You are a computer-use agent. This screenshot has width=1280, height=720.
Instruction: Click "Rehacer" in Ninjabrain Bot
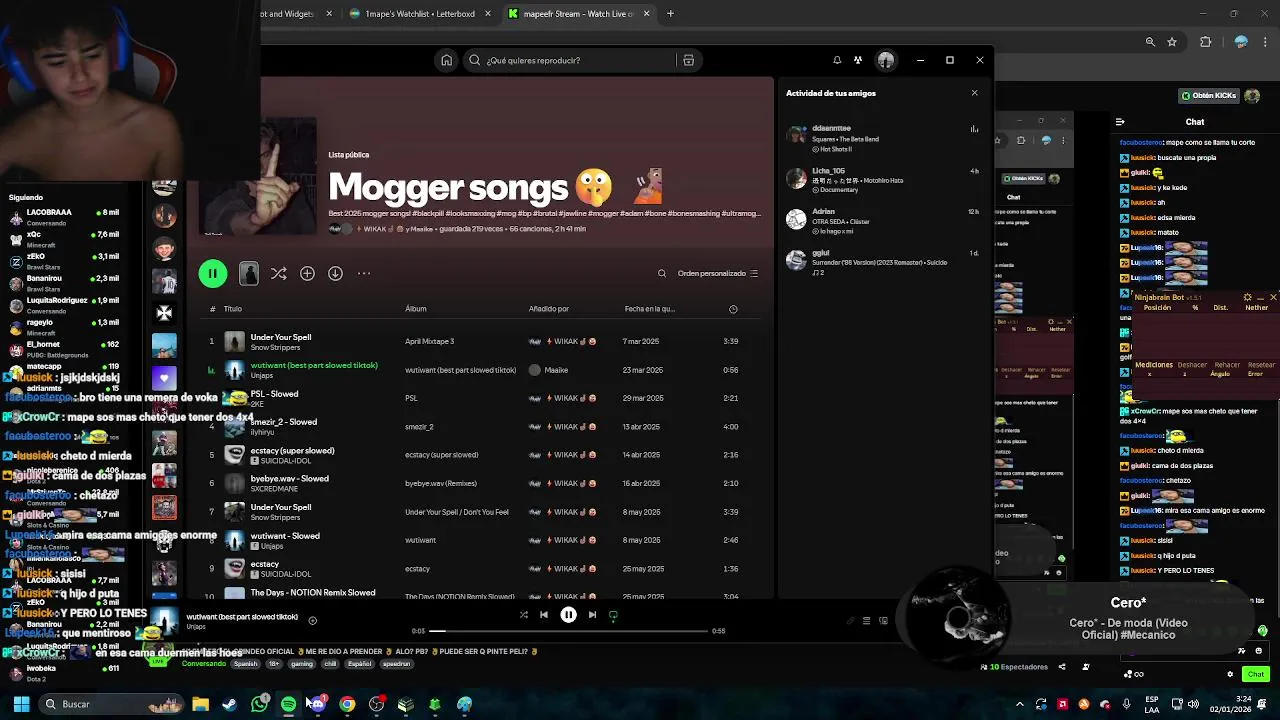click(x=1226, y=365)
